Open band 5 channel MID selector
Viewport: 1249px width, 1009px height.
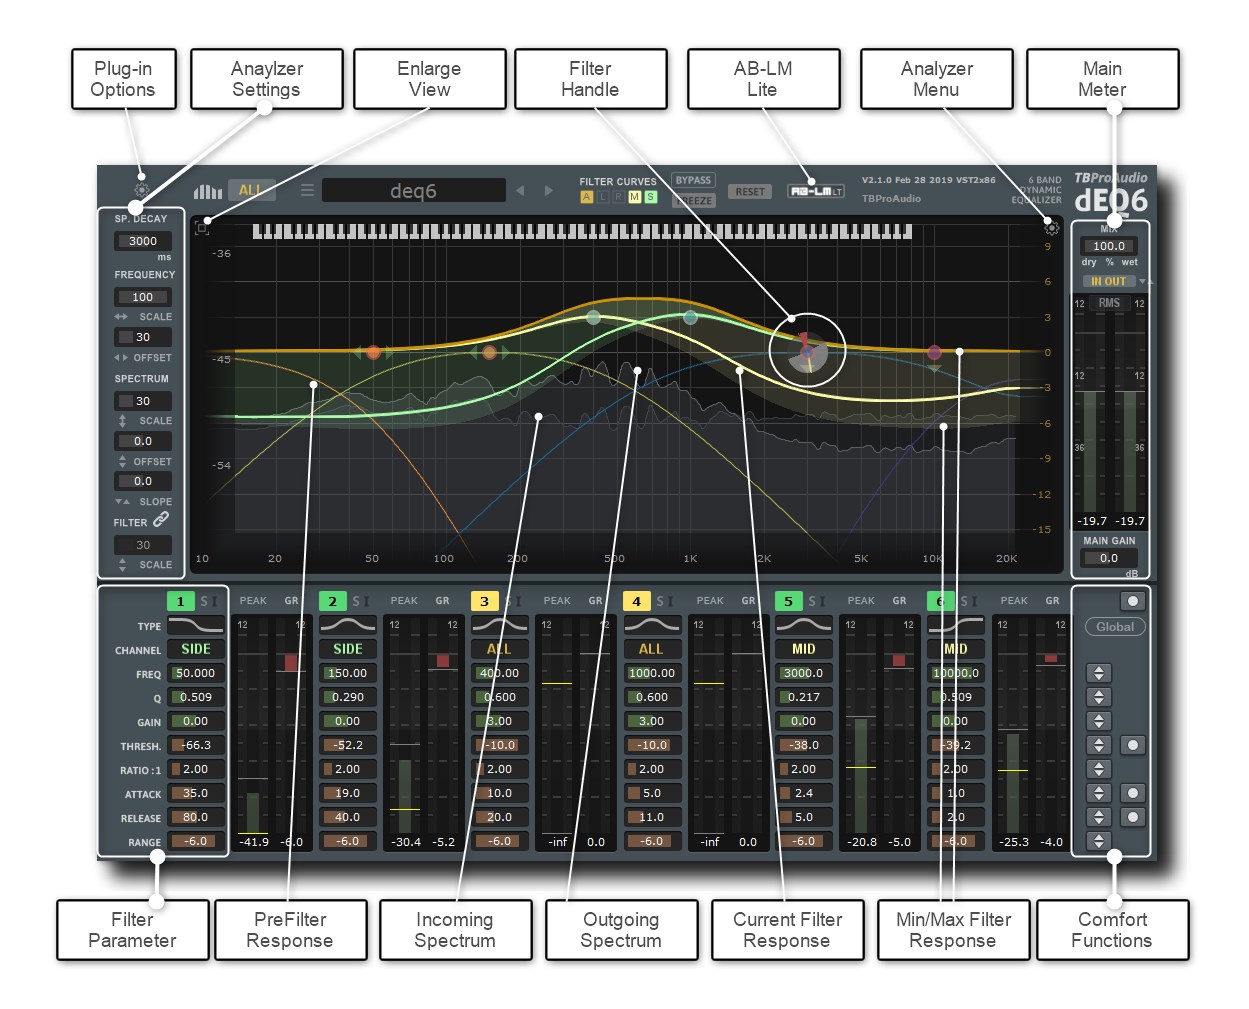click(x=803, y=649)
